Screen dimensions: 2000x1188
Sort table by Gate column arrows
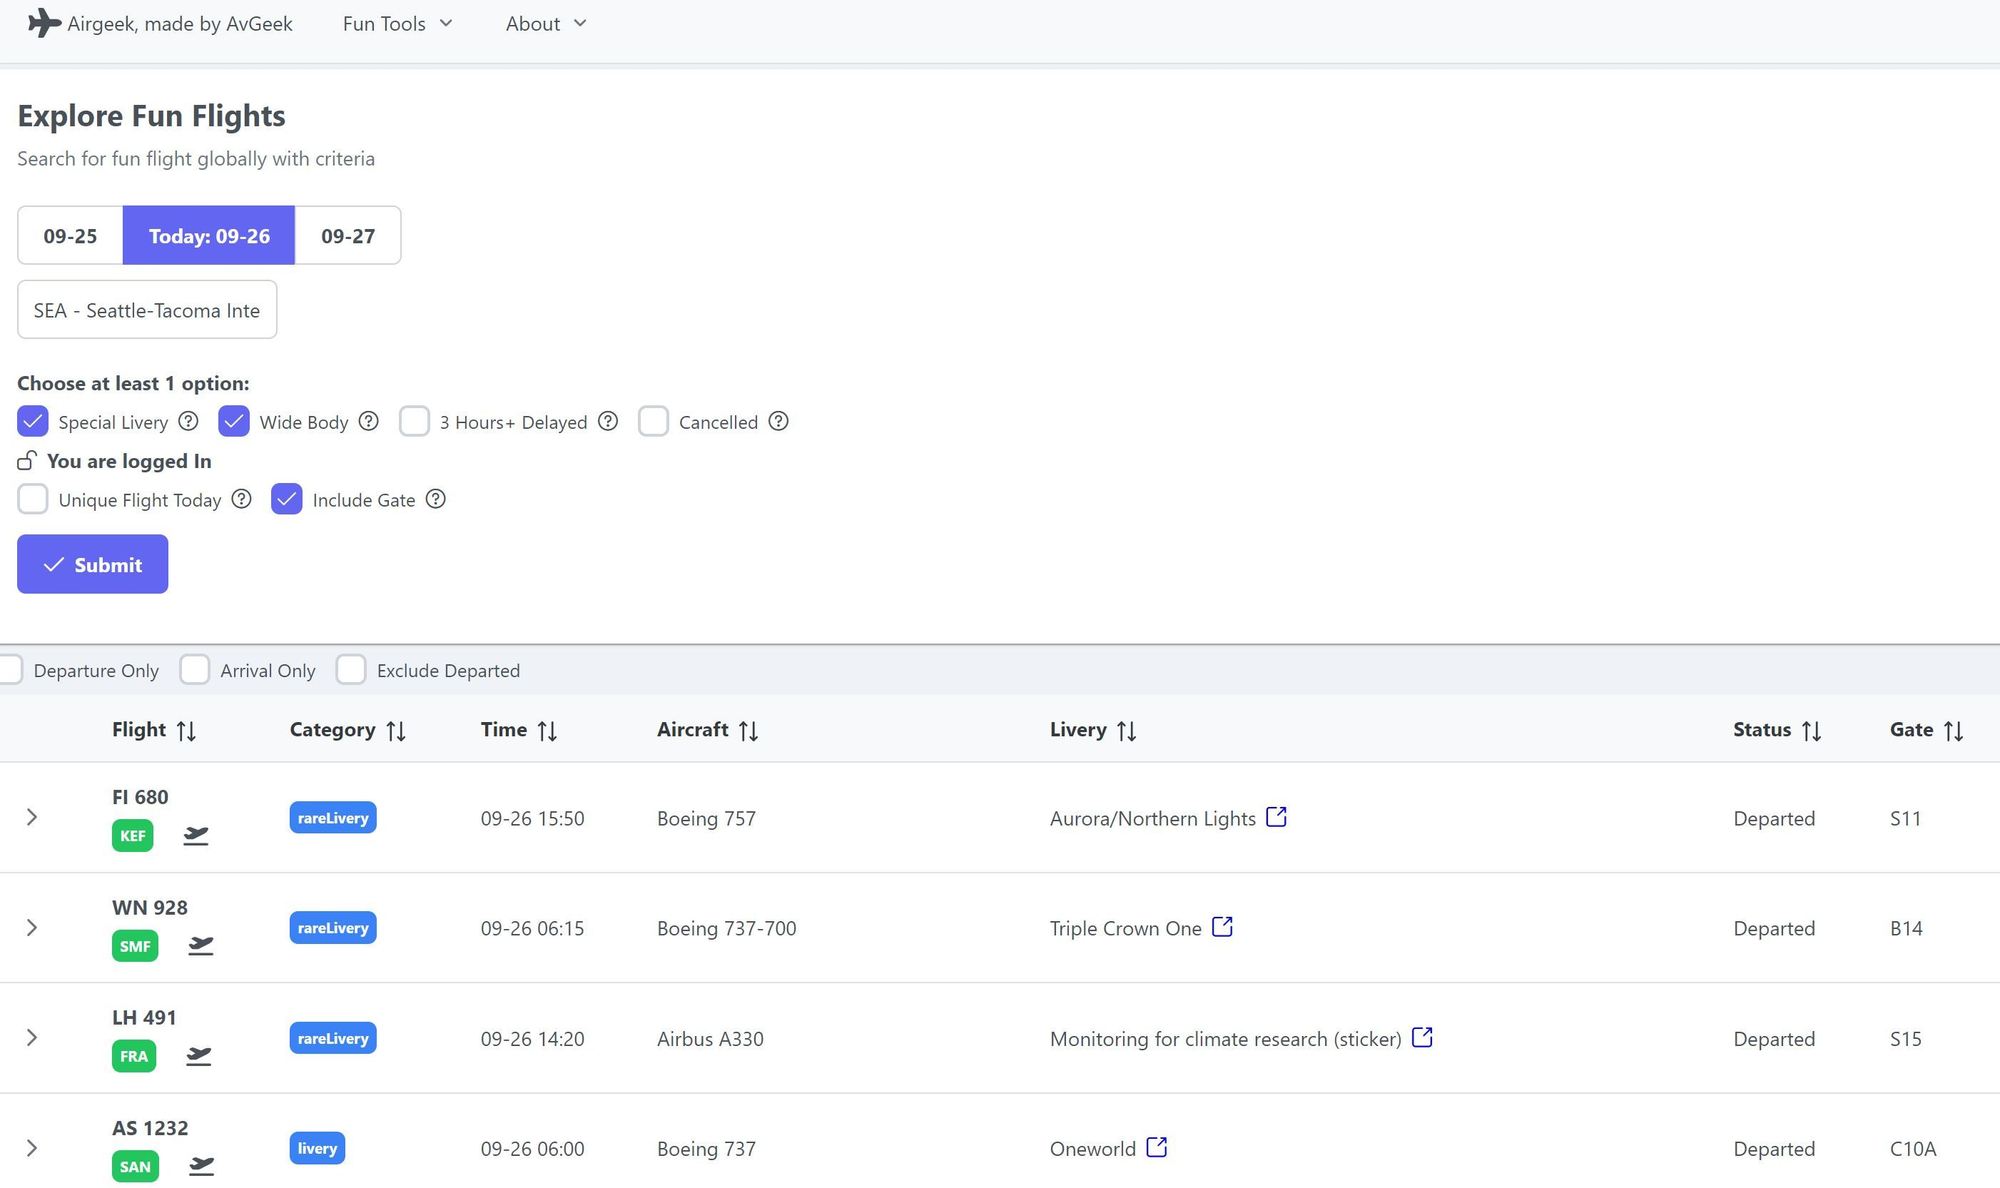[1953, 731]
